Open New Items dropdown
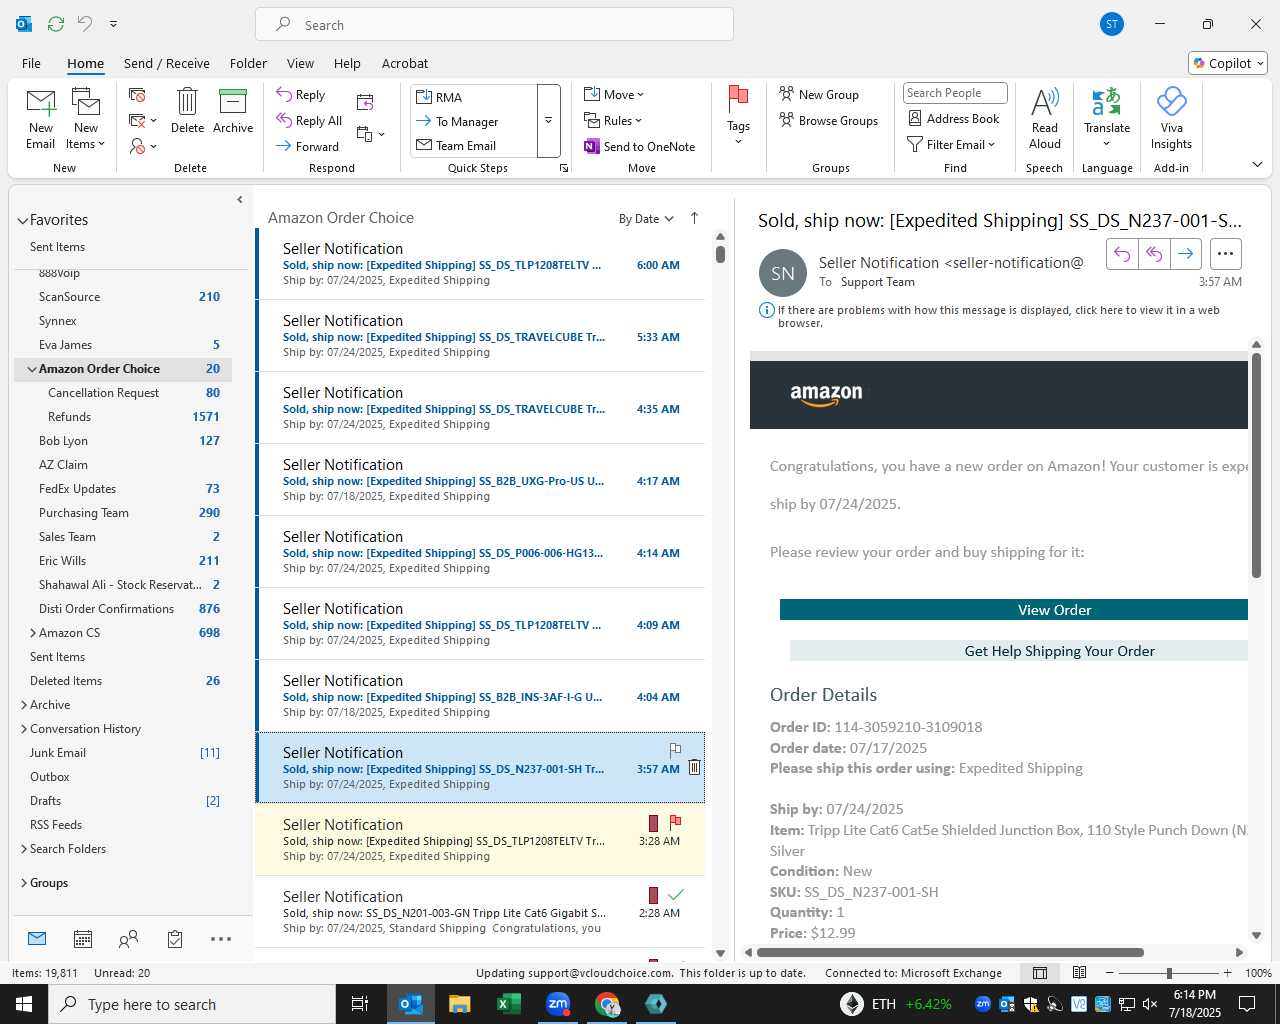This screenshot has width=1280, height=1024. coord(86,118)
